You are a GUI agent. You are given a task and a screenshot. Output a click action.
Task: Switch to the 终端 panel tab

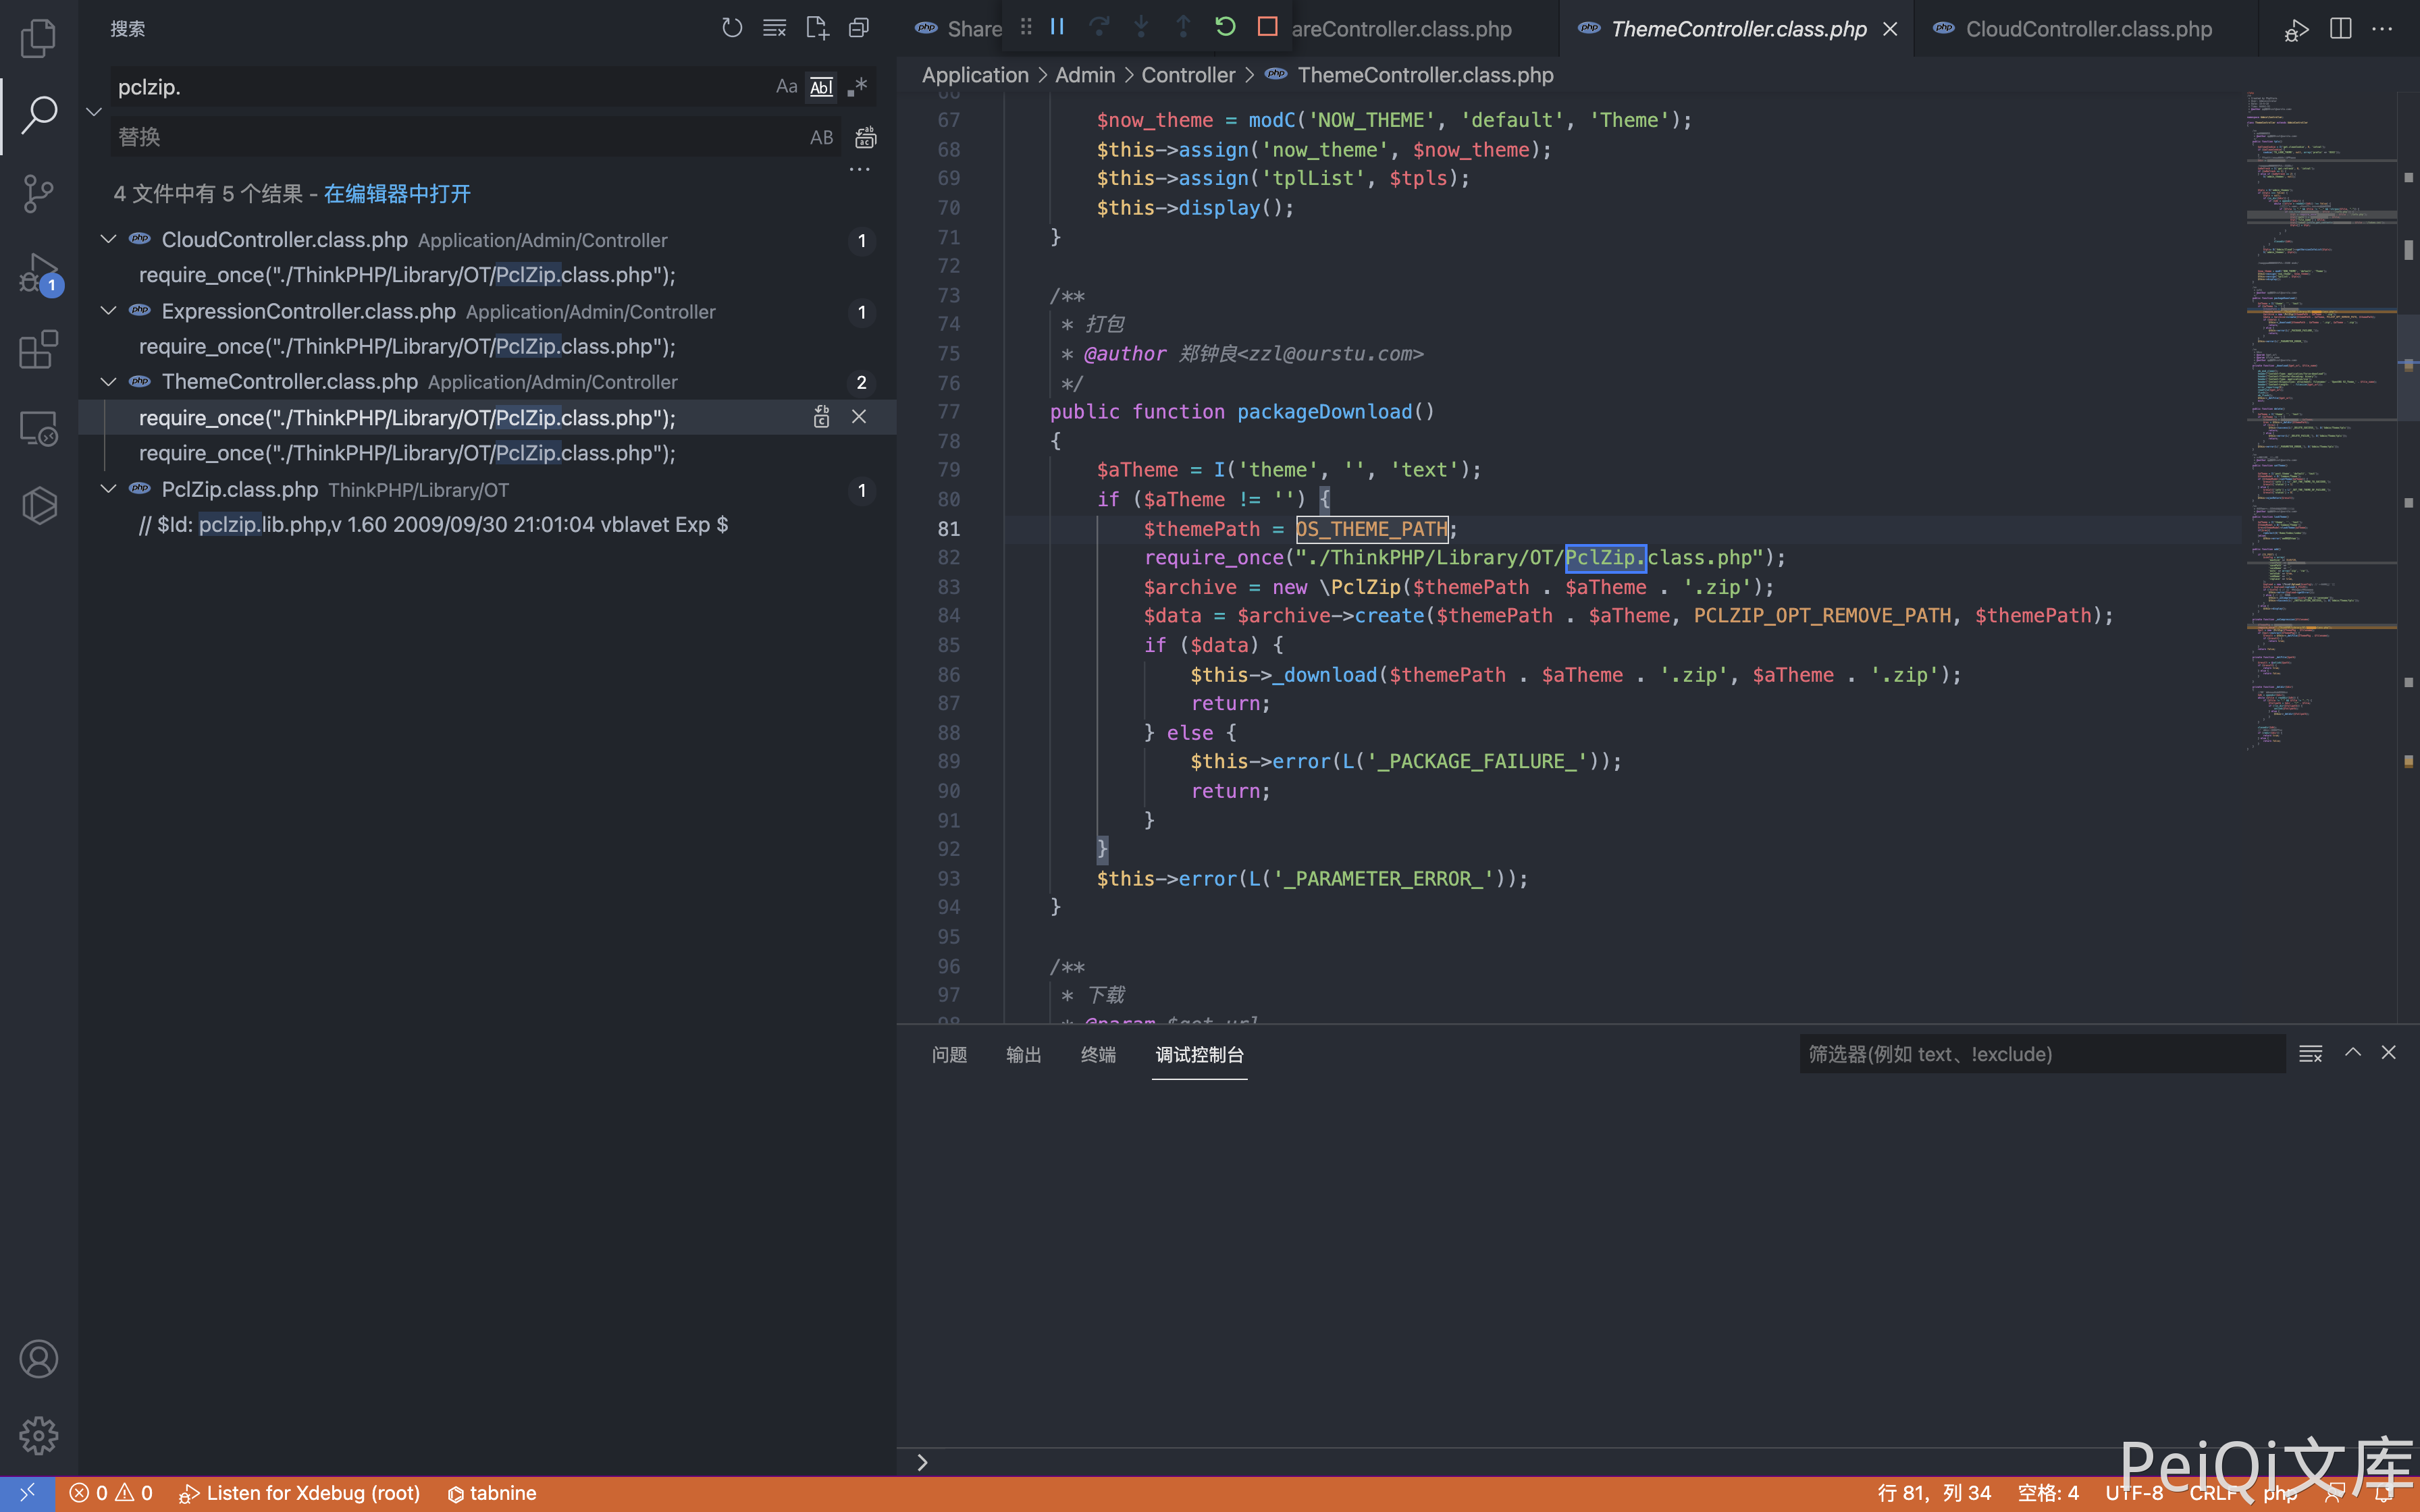pyautogui.click(x=1097, y=1055)
